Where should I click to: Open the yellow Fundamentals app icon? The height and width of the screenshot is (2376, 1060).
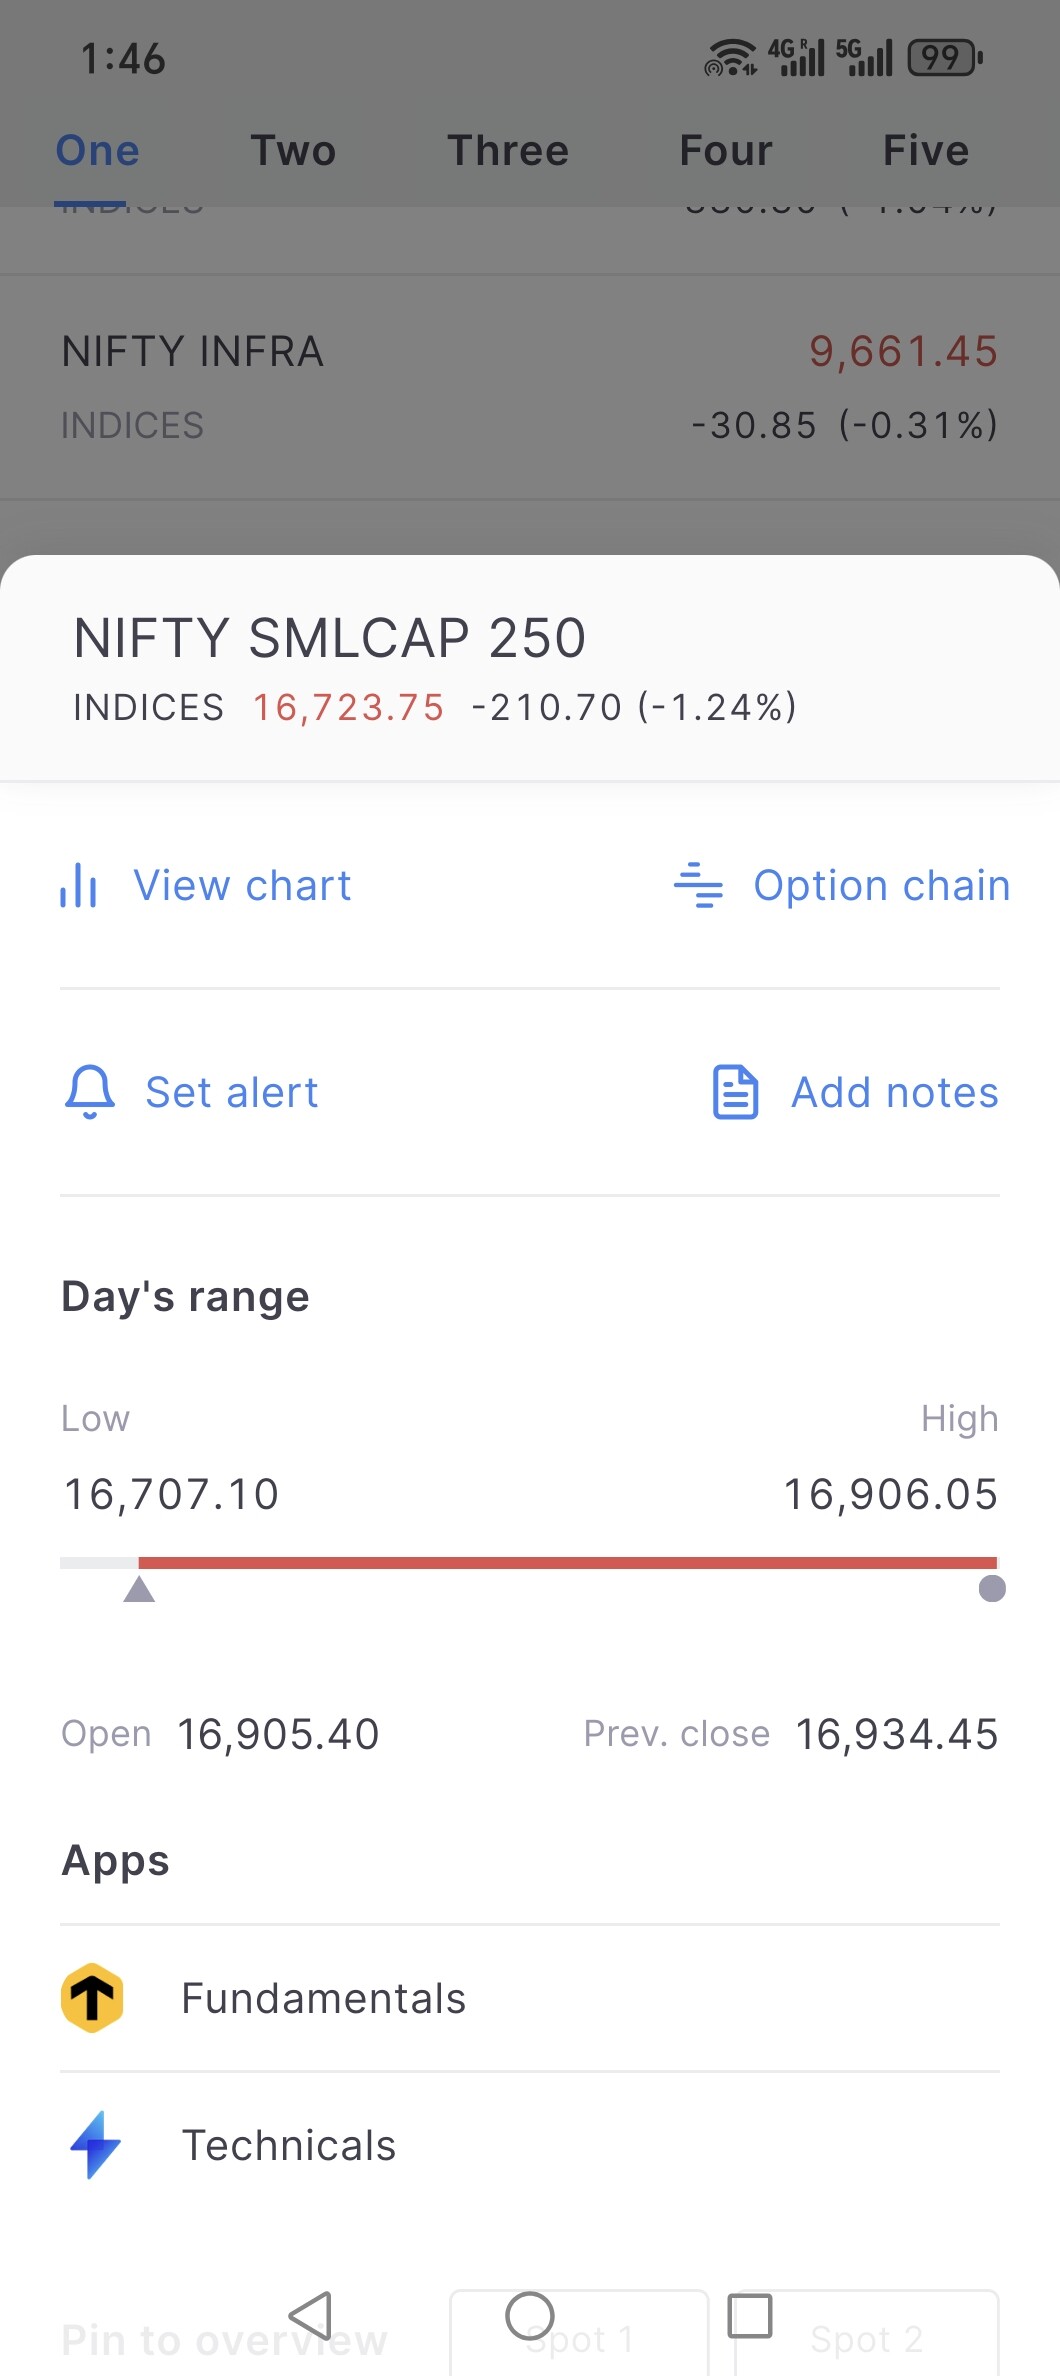tap(92, 1998)
